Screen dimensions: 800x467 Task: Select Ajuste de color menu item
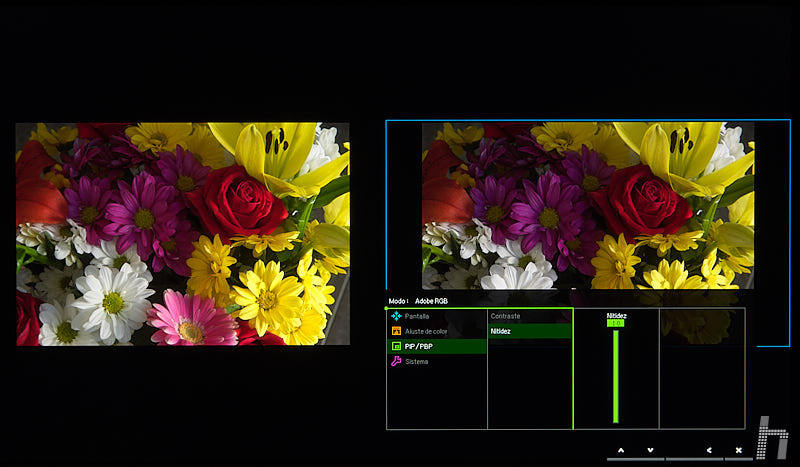click(426, 331)
